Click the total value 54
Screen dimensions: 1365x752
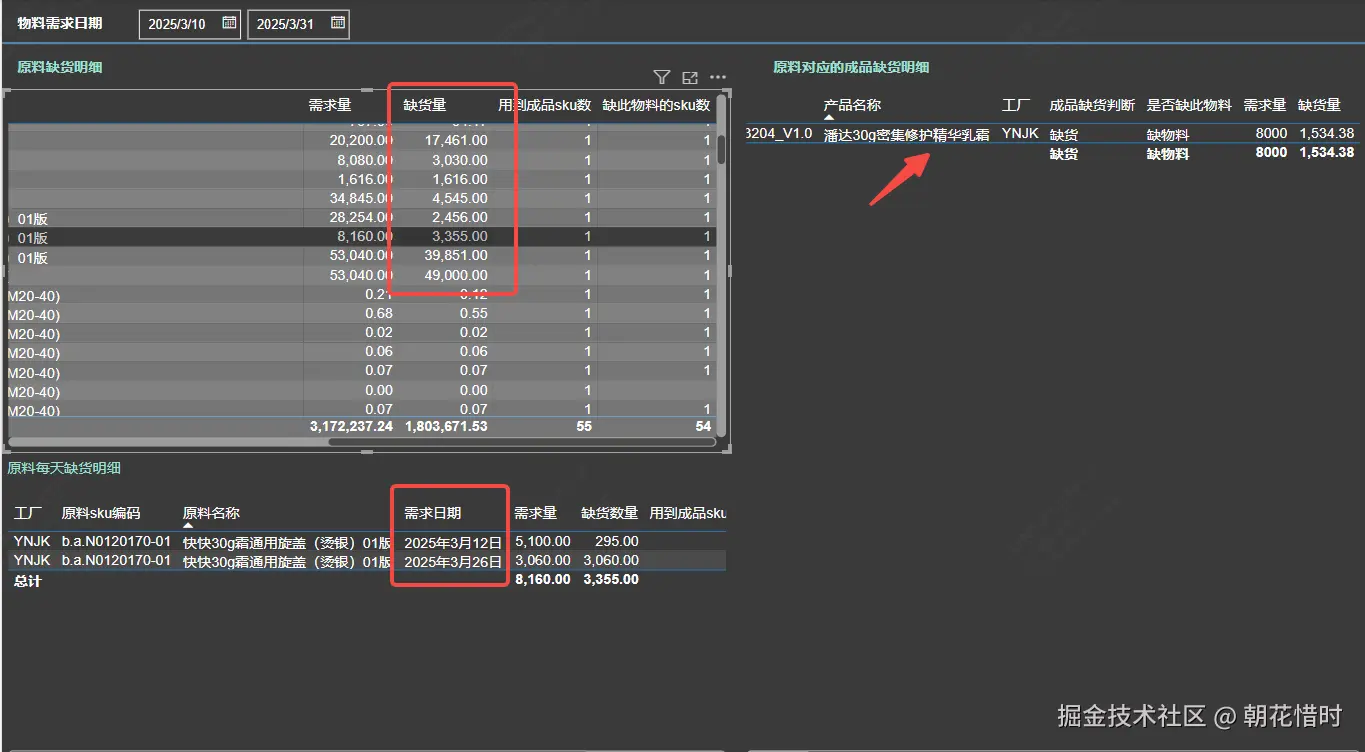coord(702,426)
